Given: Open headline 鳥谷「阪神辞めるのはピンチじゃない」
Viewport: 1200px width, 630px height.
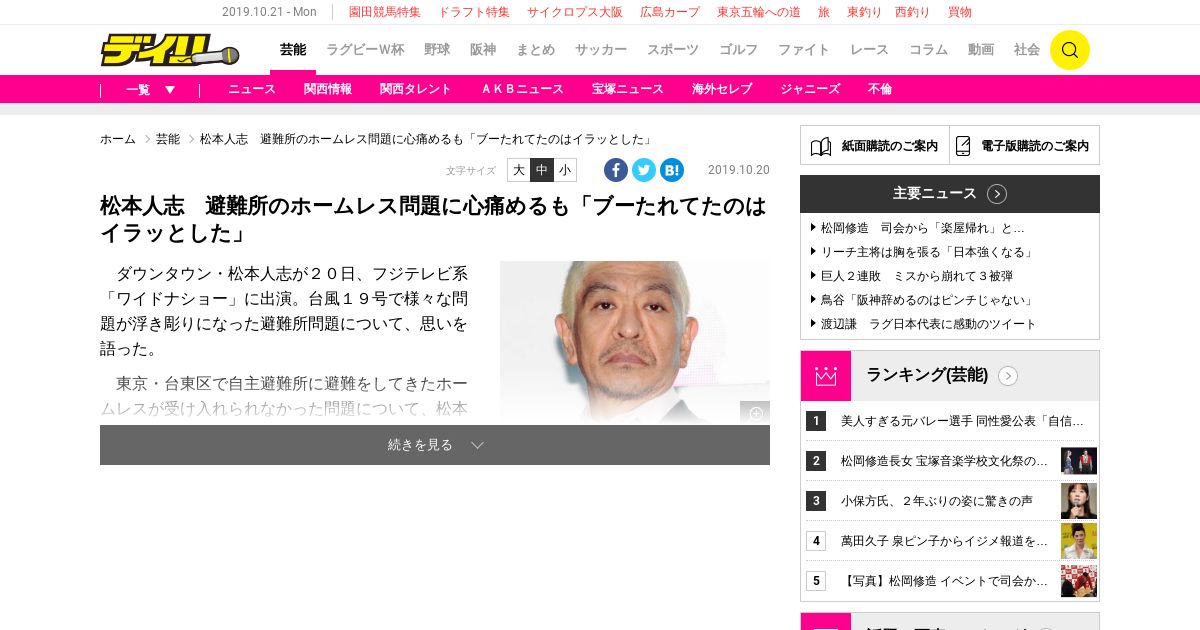Looking at the screenshot, I should click(x=927, y=300).
